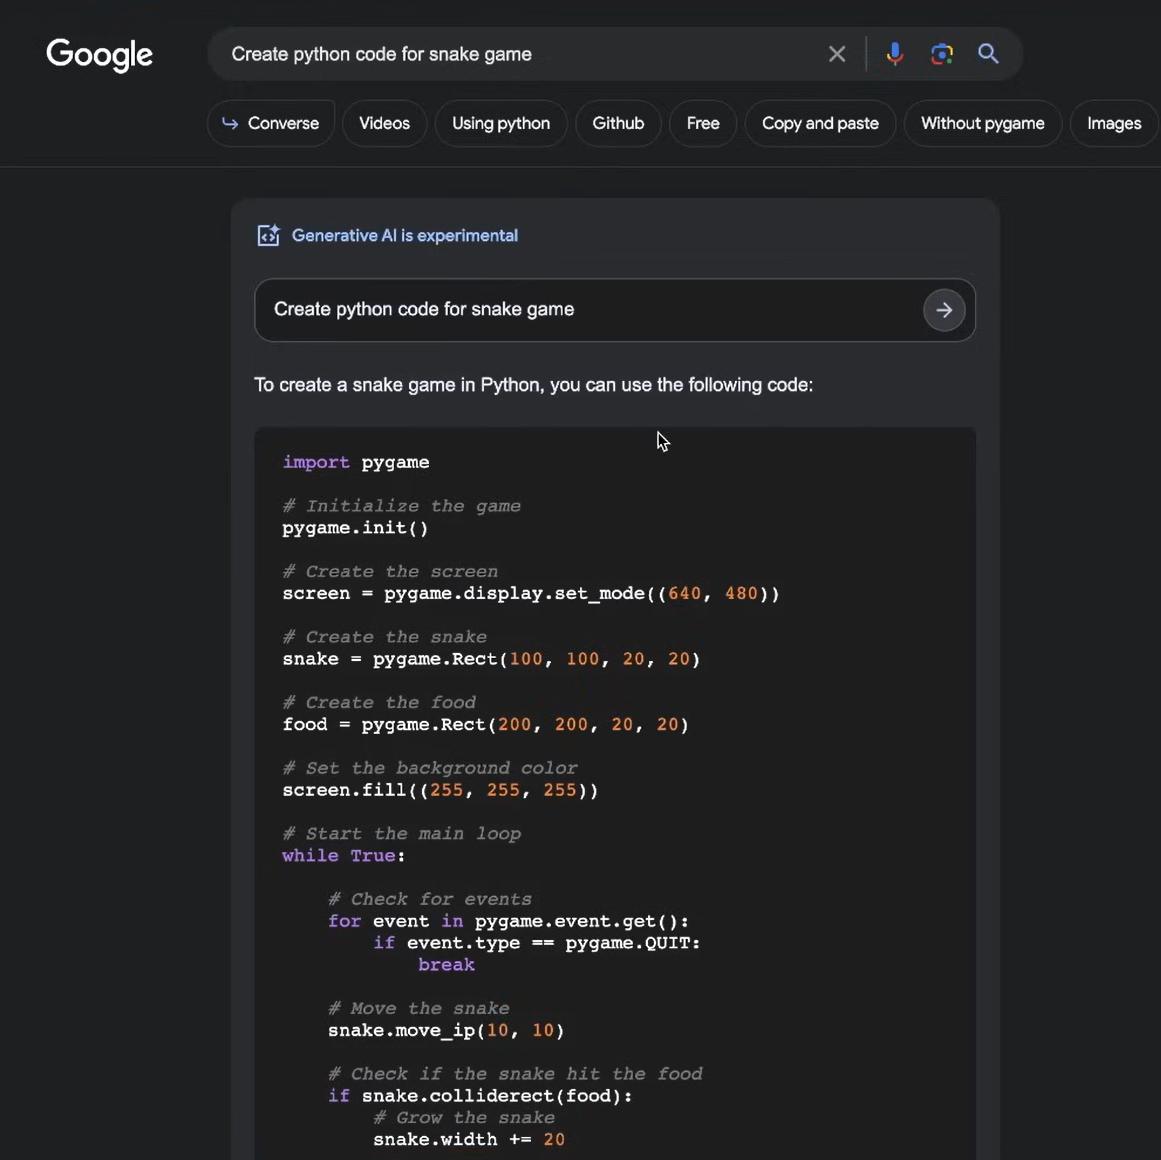Click the generative AI sparkle icon
The width and height of the screenshot is (1161, 1160).
(268, 235)
